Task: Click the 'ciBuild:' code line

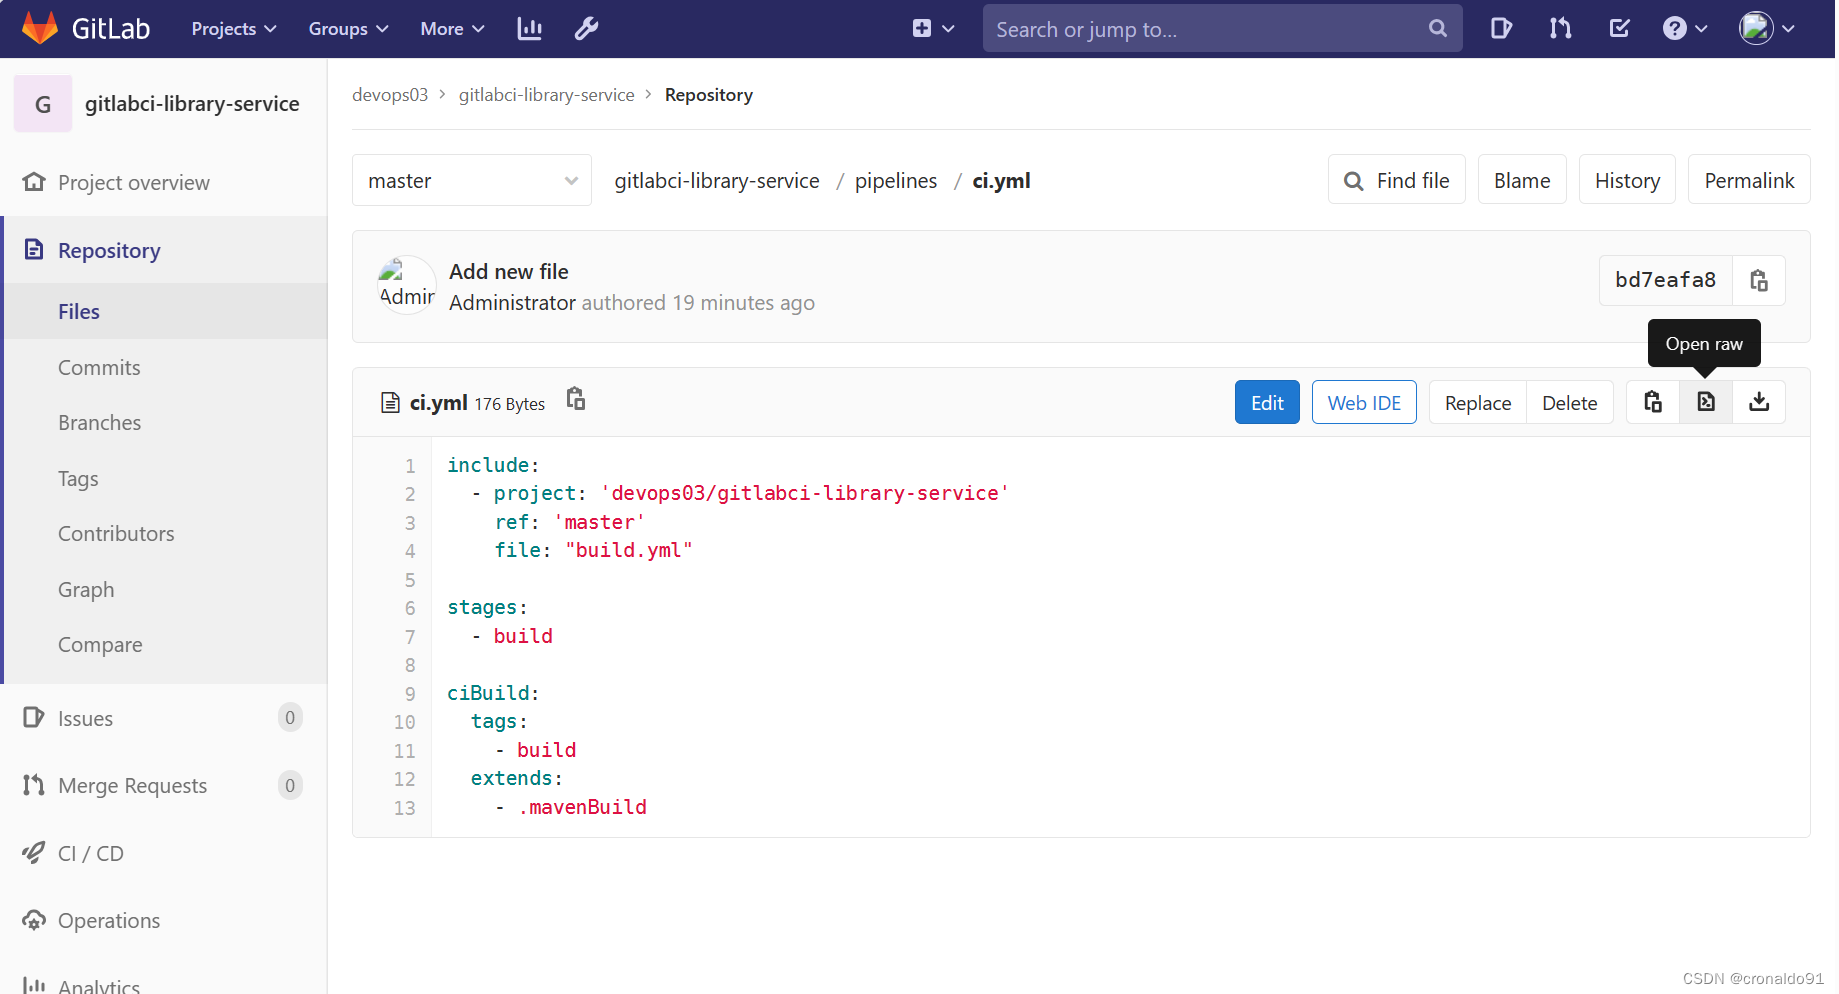Action: pos(493,693)
